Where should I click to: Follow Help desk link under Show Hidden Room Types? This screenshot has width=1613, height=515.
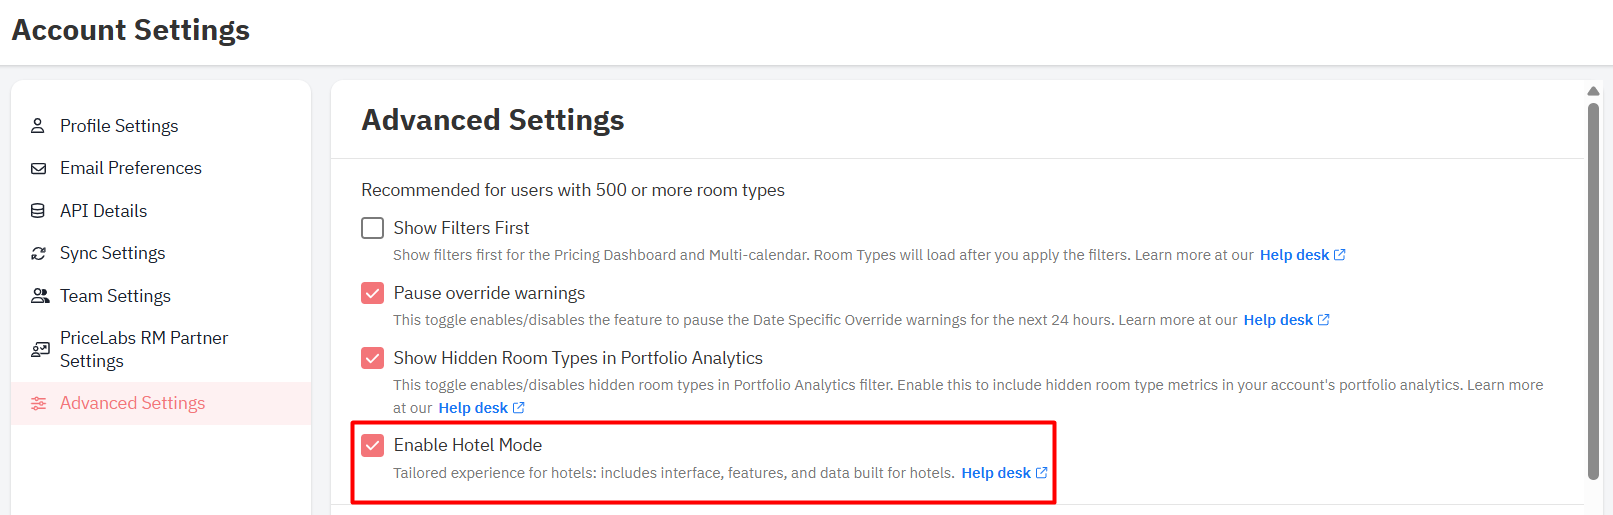473,408
